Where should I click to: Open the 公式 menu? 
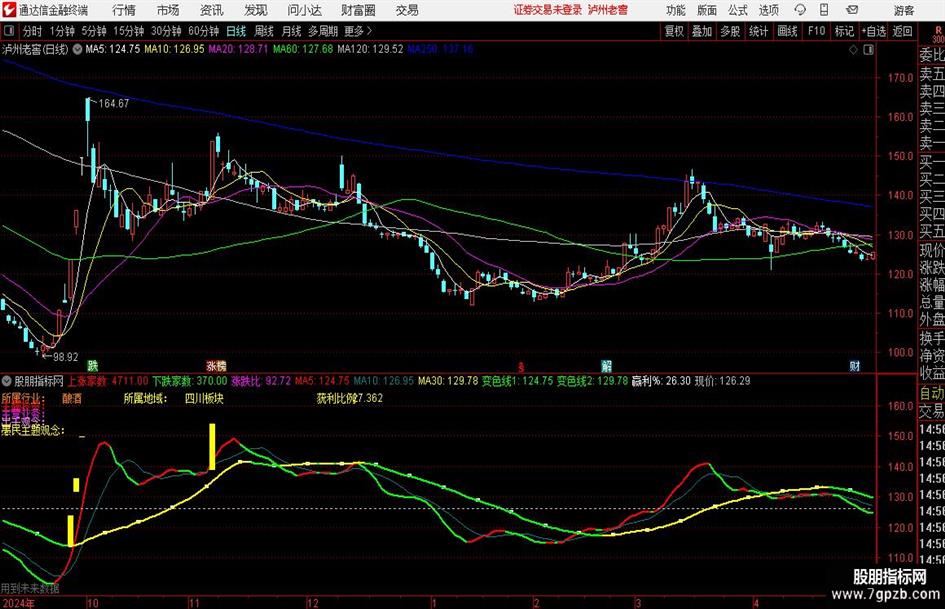pos(738,10)
